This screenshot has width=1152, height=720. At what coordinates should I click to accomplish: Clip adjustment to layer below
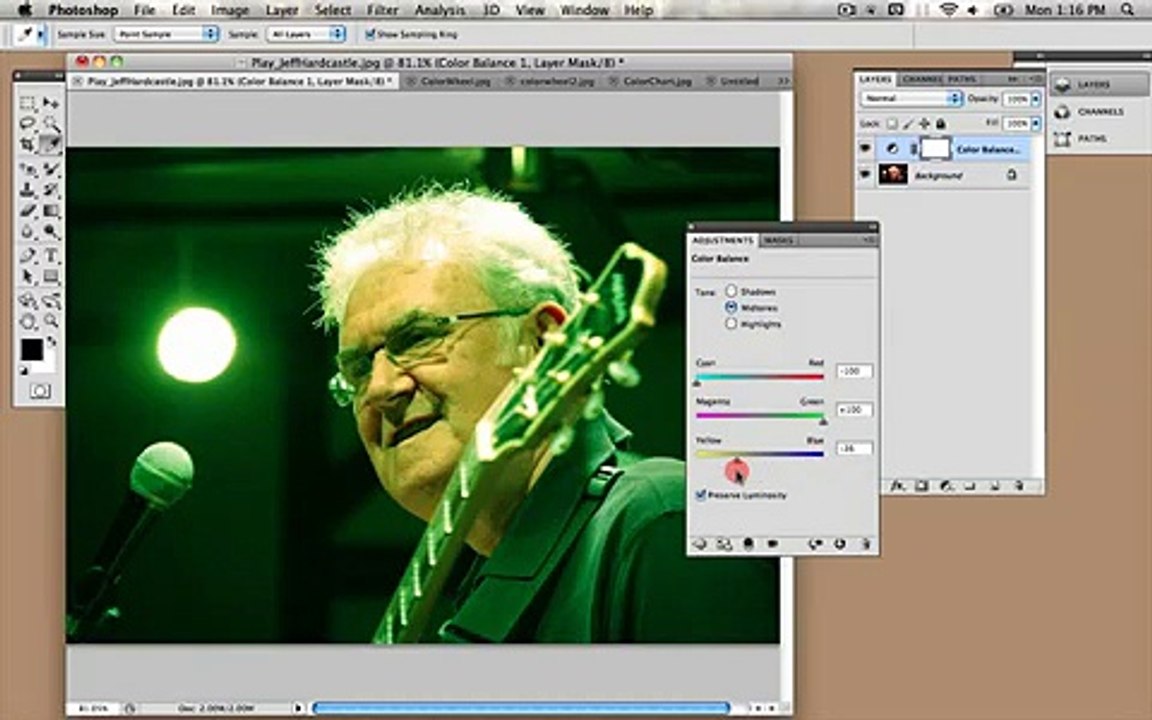[749, 544]
